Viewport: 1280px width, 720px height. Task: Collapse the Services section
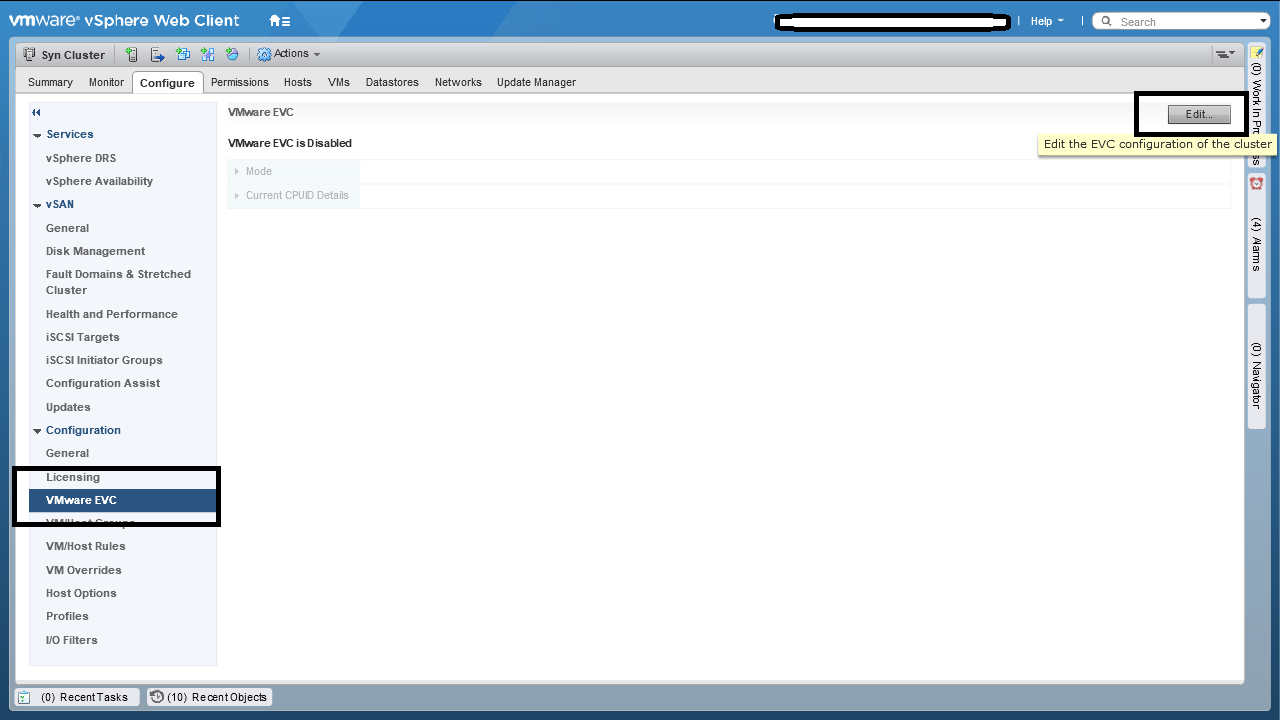click(x=38, y=135)
